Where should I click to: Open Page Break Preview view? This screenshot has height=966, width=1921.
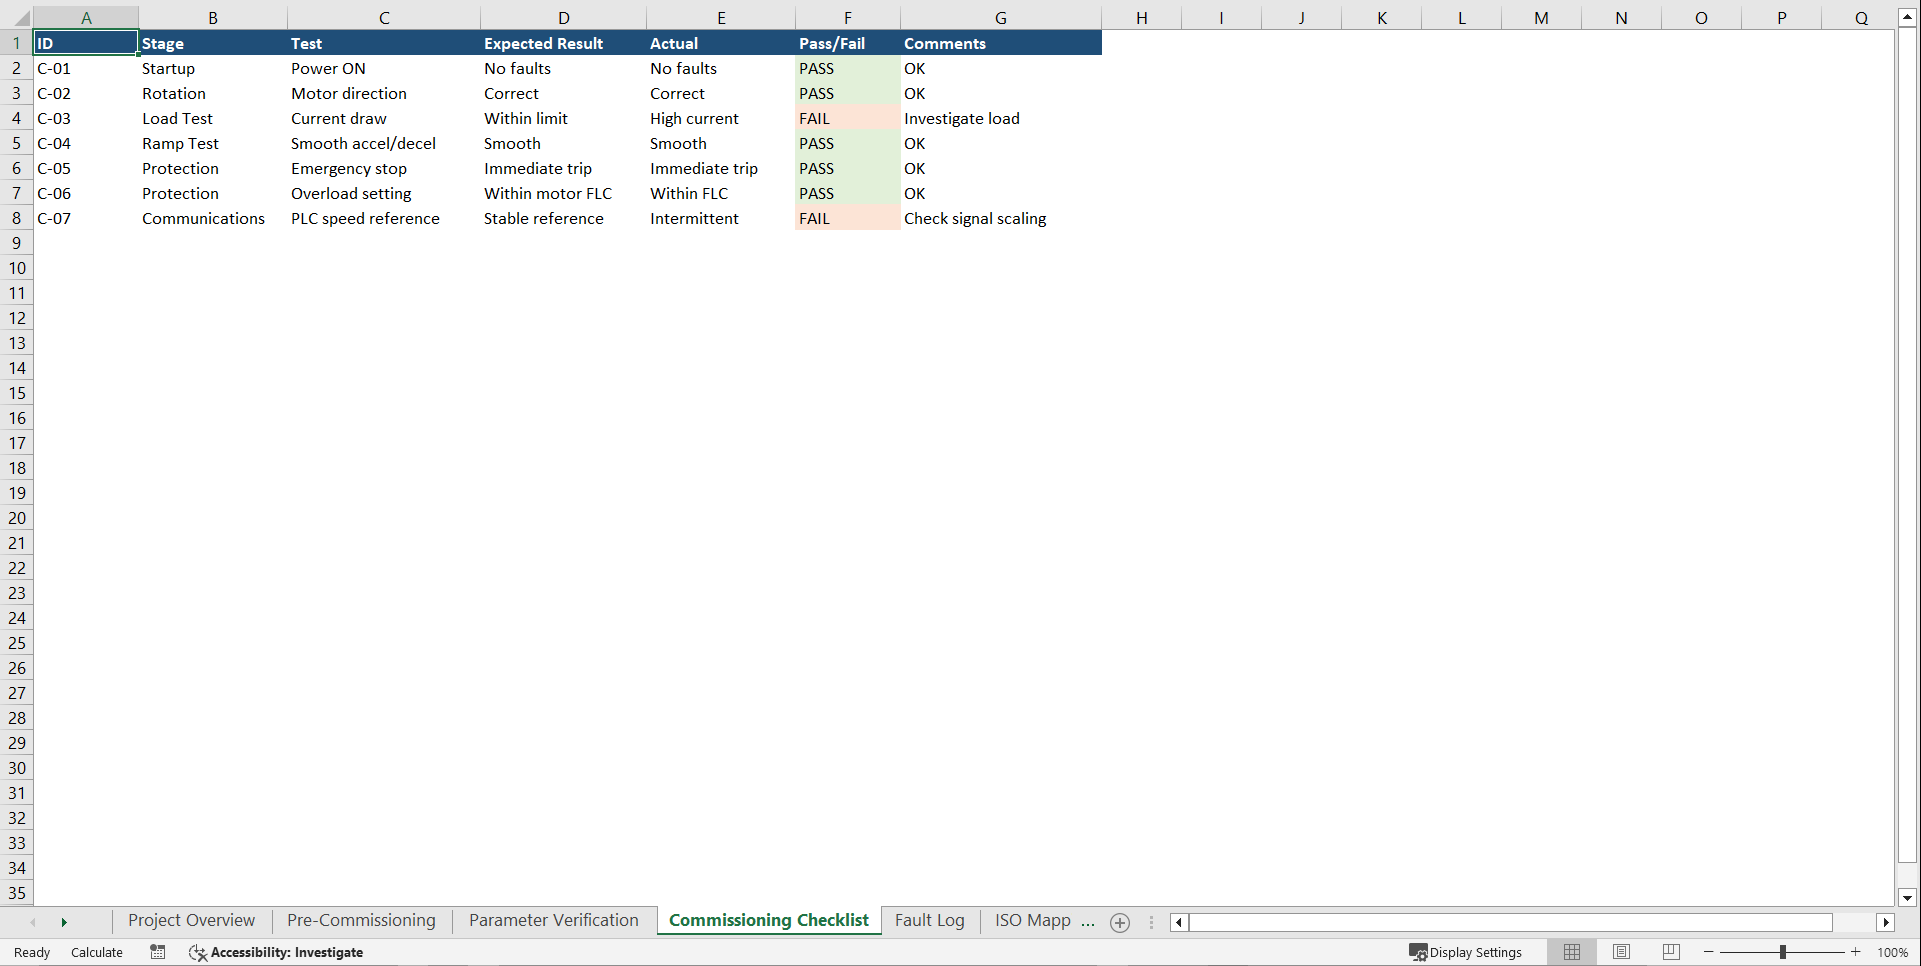(1671, 952)
